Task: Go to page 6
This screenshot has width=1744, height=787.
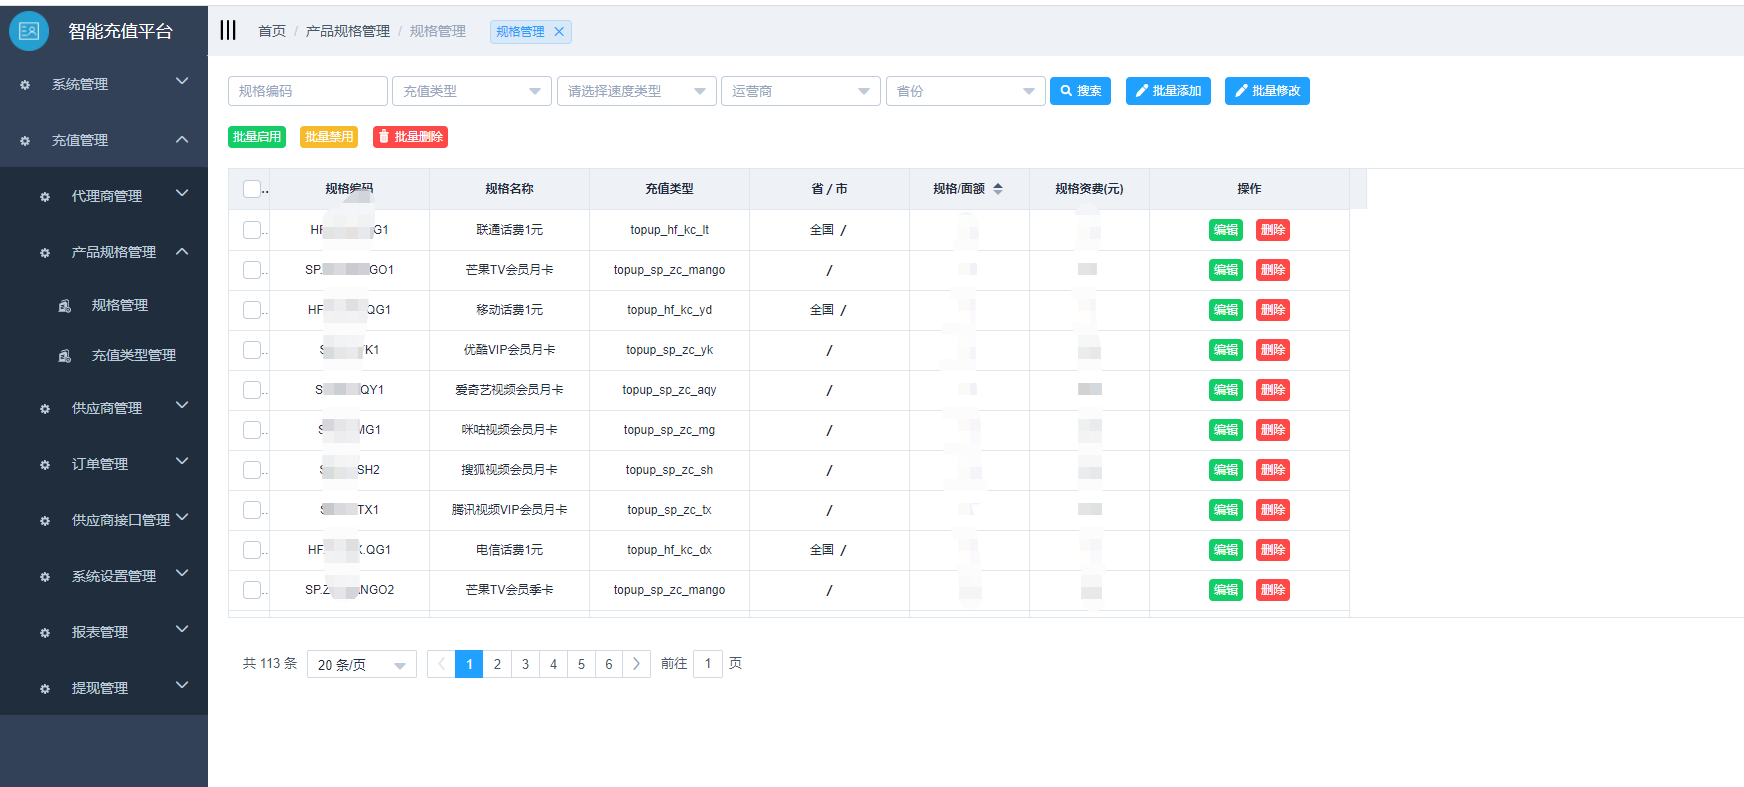Action: (x=609, y=664)
